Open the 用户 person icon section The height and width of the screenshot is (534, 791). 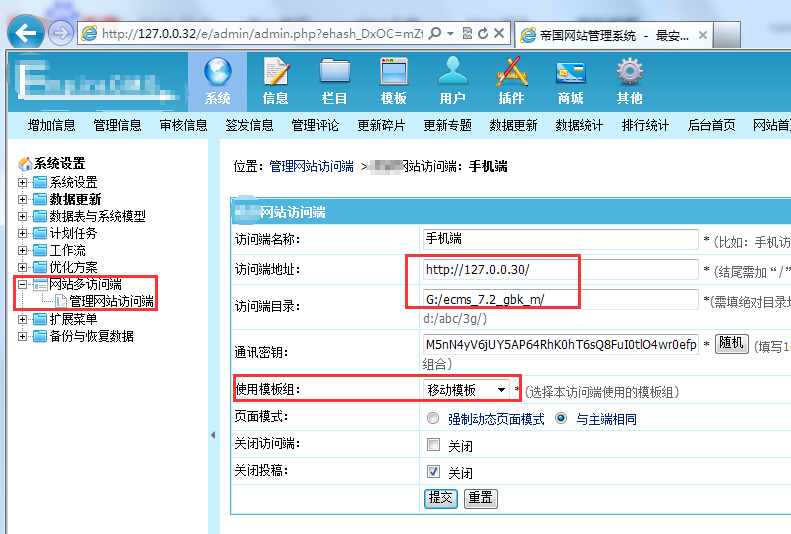(453, 81)
